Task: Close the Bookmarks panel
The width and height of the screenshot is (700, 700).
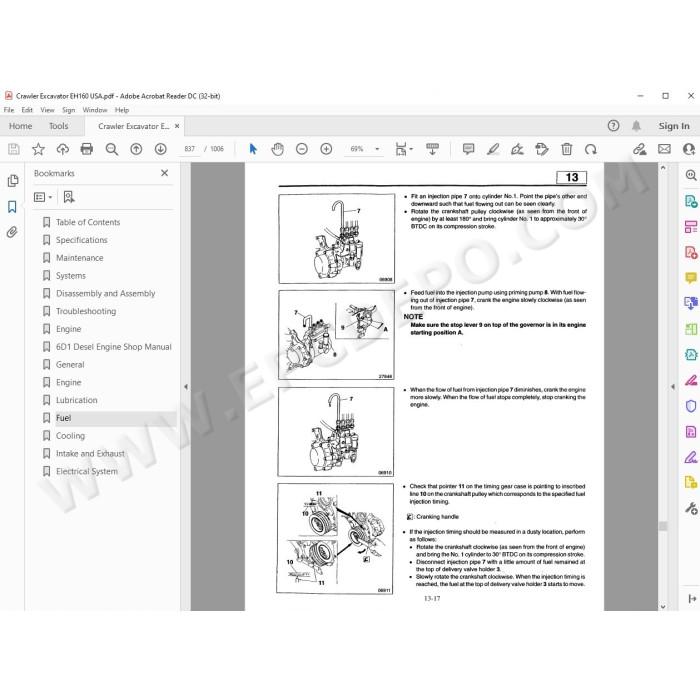Action: point(164,173)
